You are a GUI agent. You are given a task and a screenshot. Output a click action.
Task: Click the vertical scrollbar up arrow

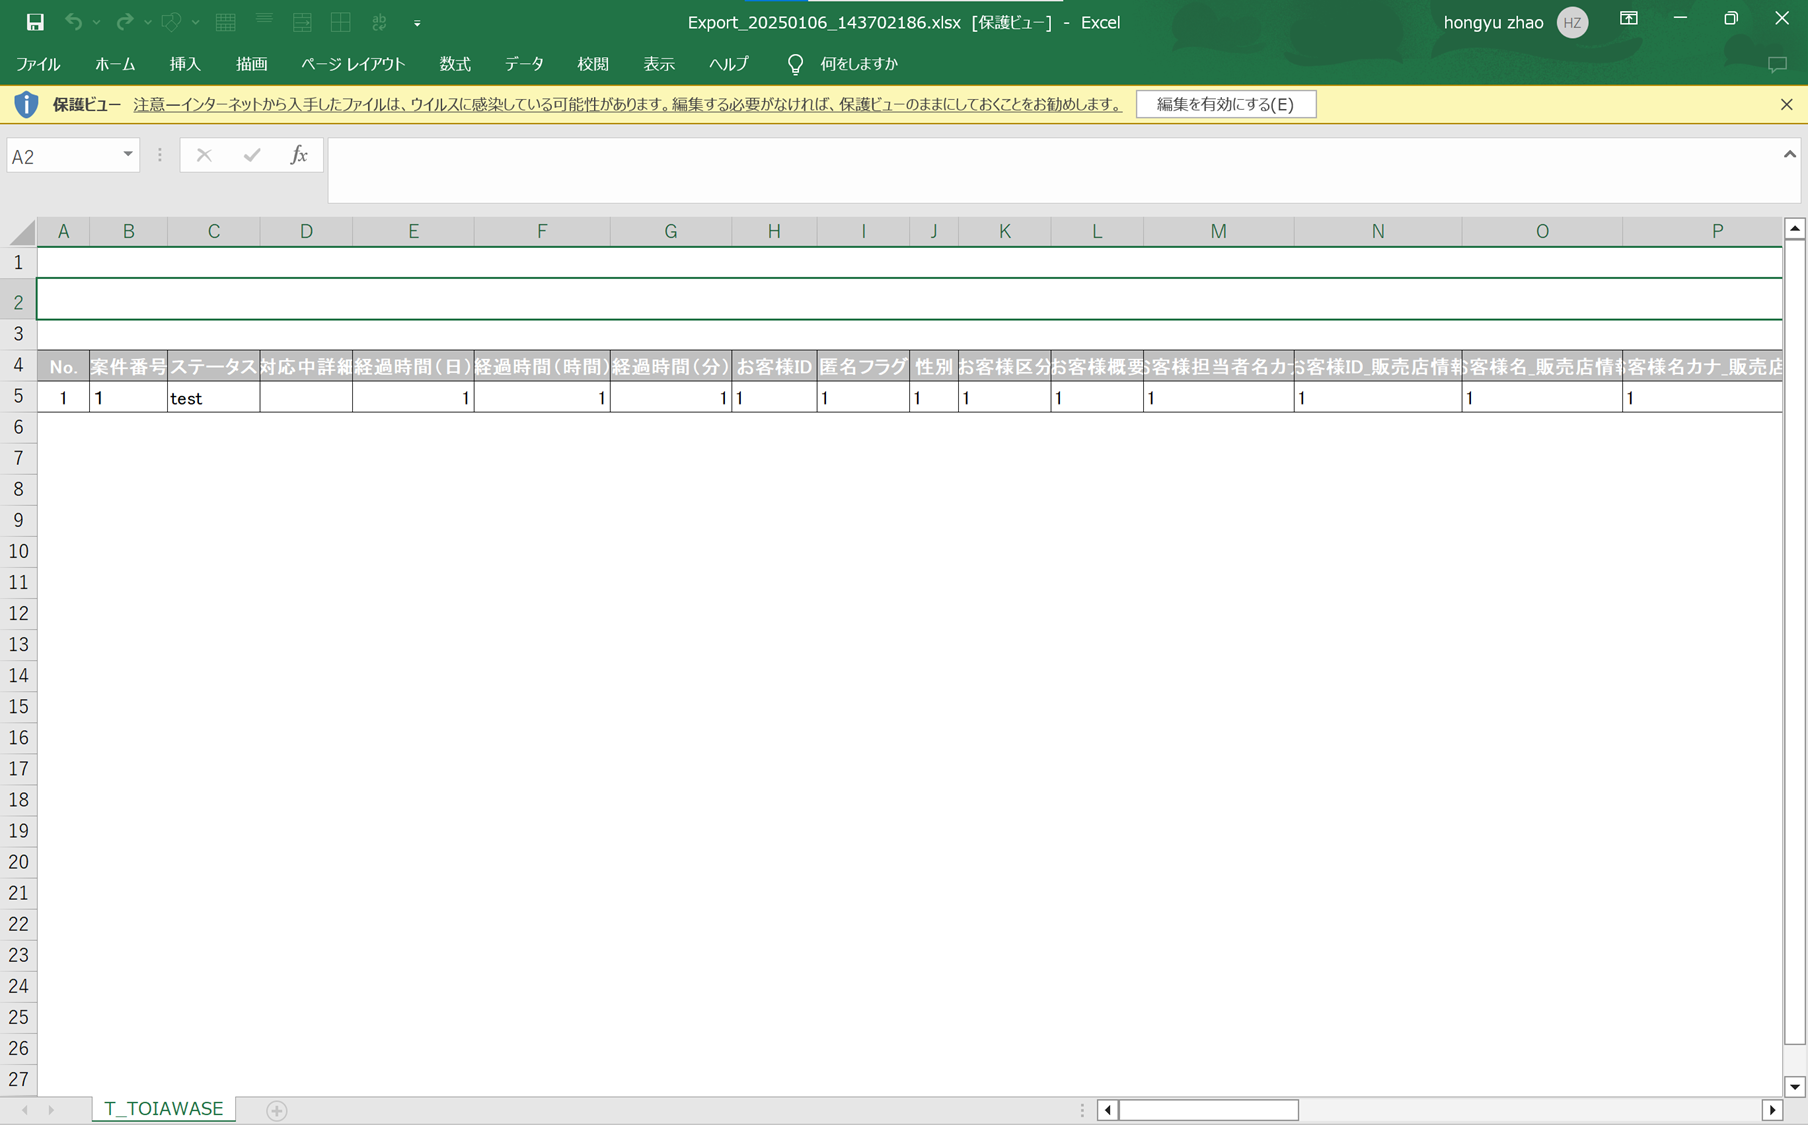point(1795,229)
